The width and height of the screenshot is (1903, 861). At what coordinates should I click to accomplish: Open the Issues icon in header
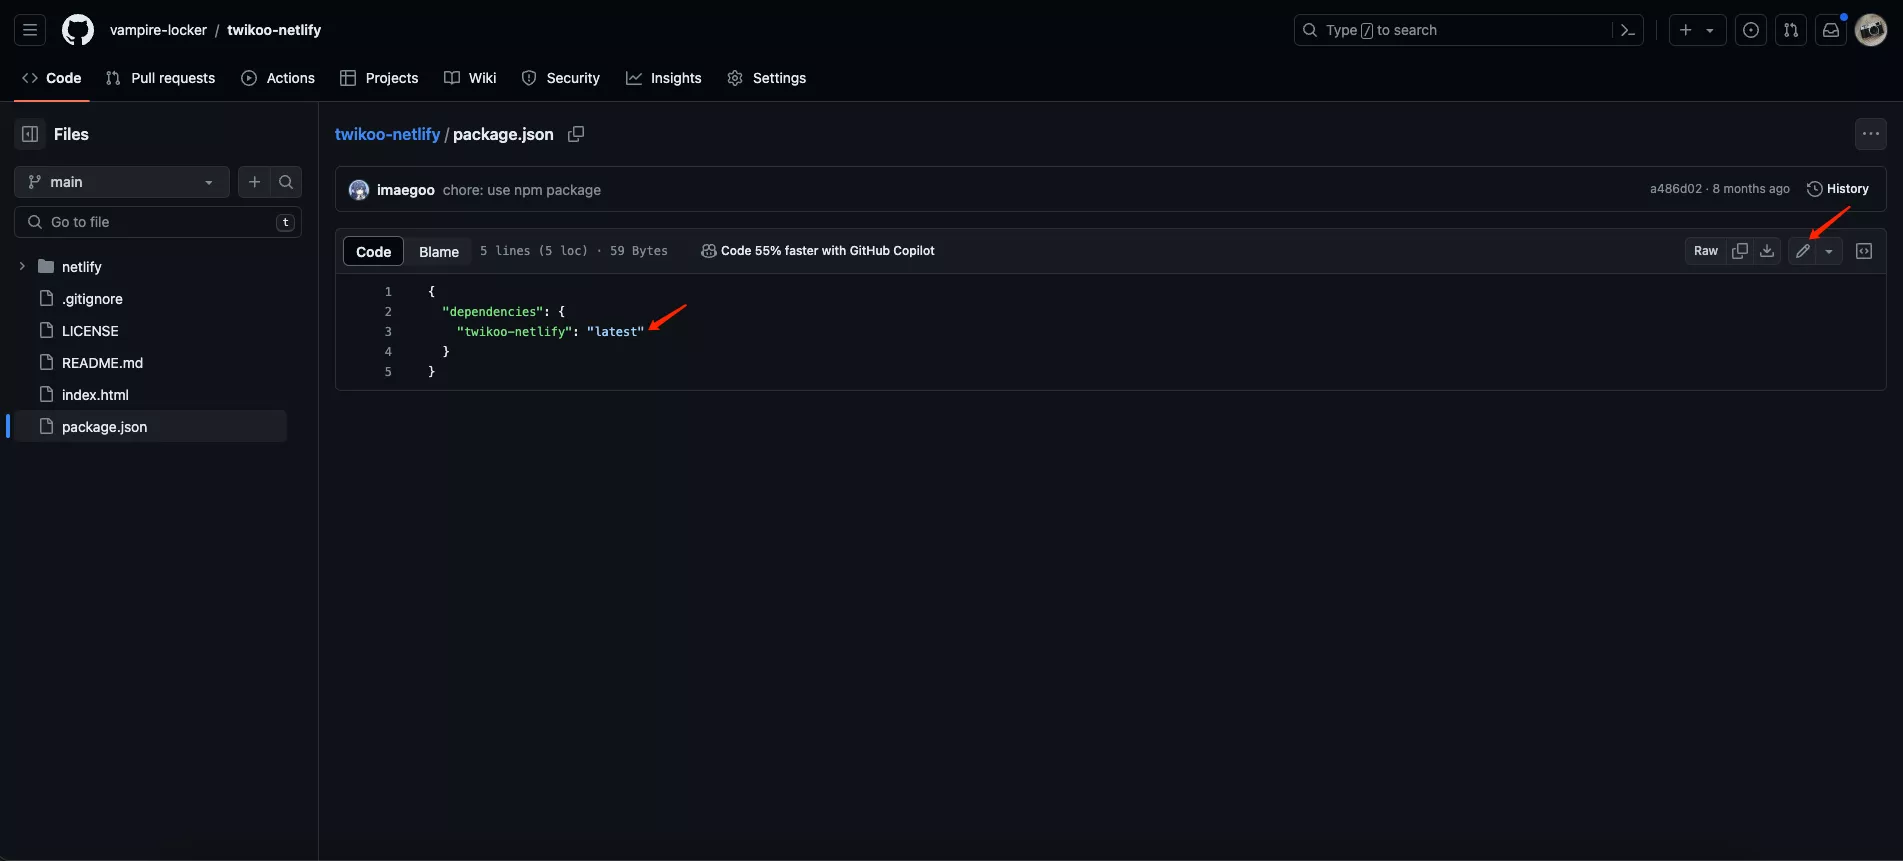[1751, 30]
